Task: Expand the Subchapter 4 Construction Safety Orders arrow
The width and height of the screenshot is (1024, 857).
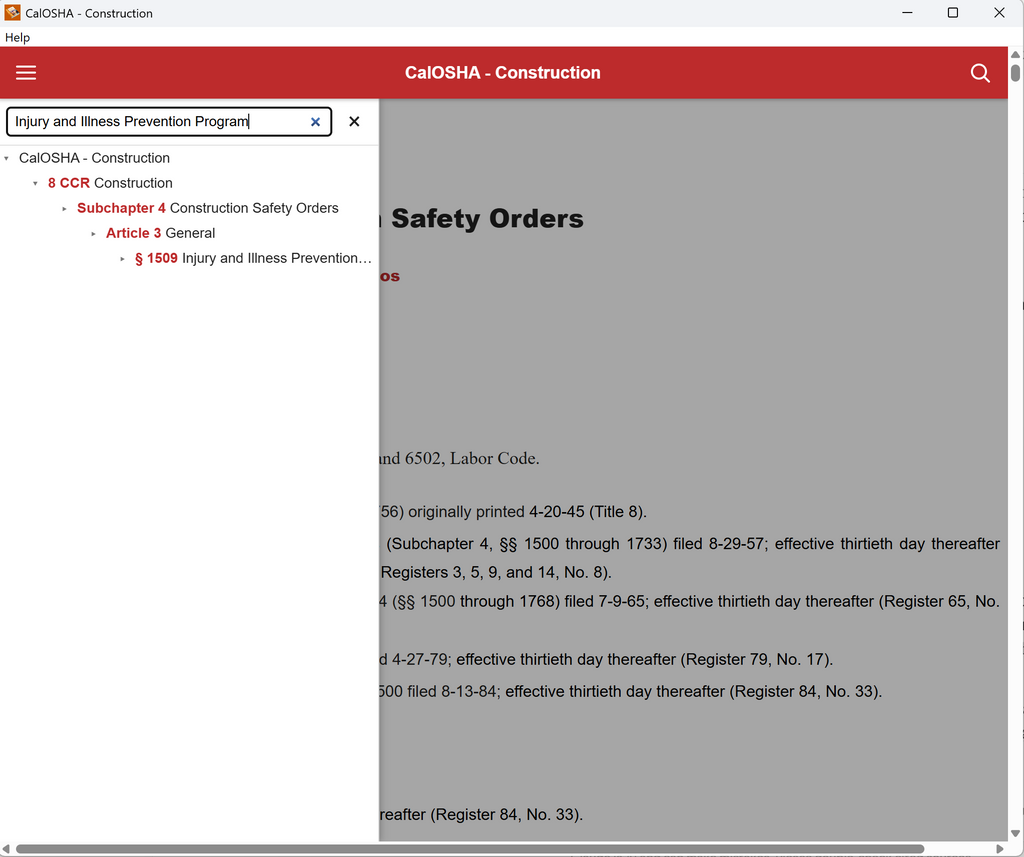Action: (64, 208)
